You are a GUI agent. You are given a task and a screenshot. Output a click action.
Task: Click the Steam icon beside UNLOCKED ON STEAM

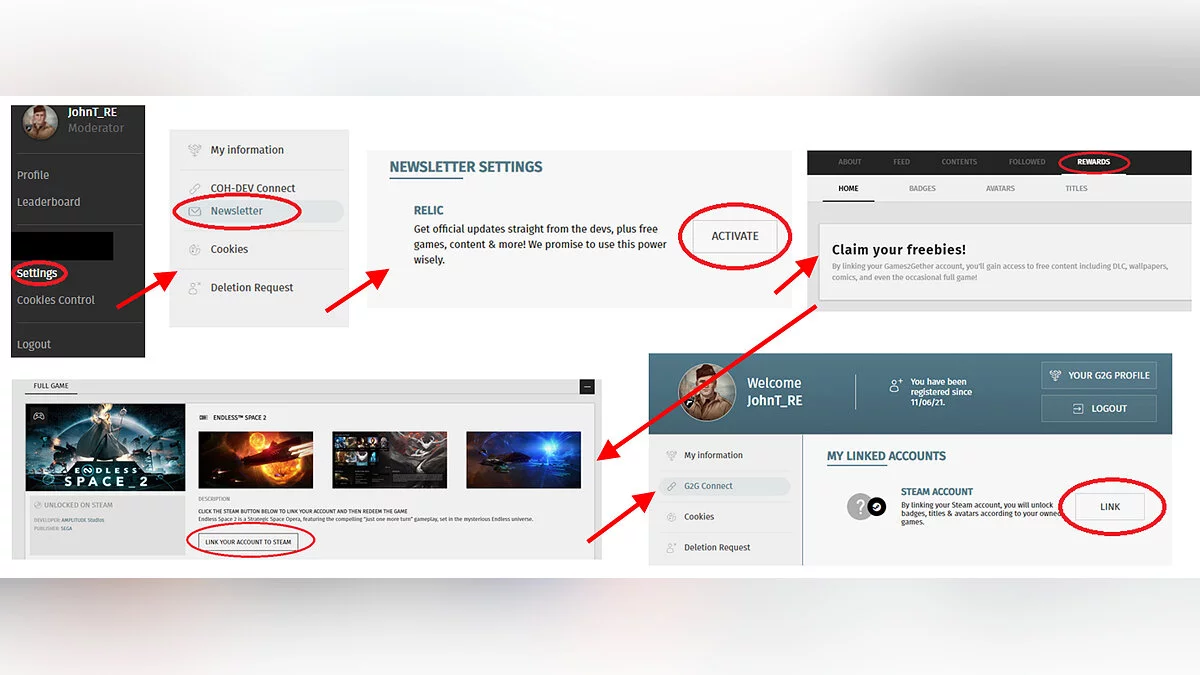coord(37,505)
